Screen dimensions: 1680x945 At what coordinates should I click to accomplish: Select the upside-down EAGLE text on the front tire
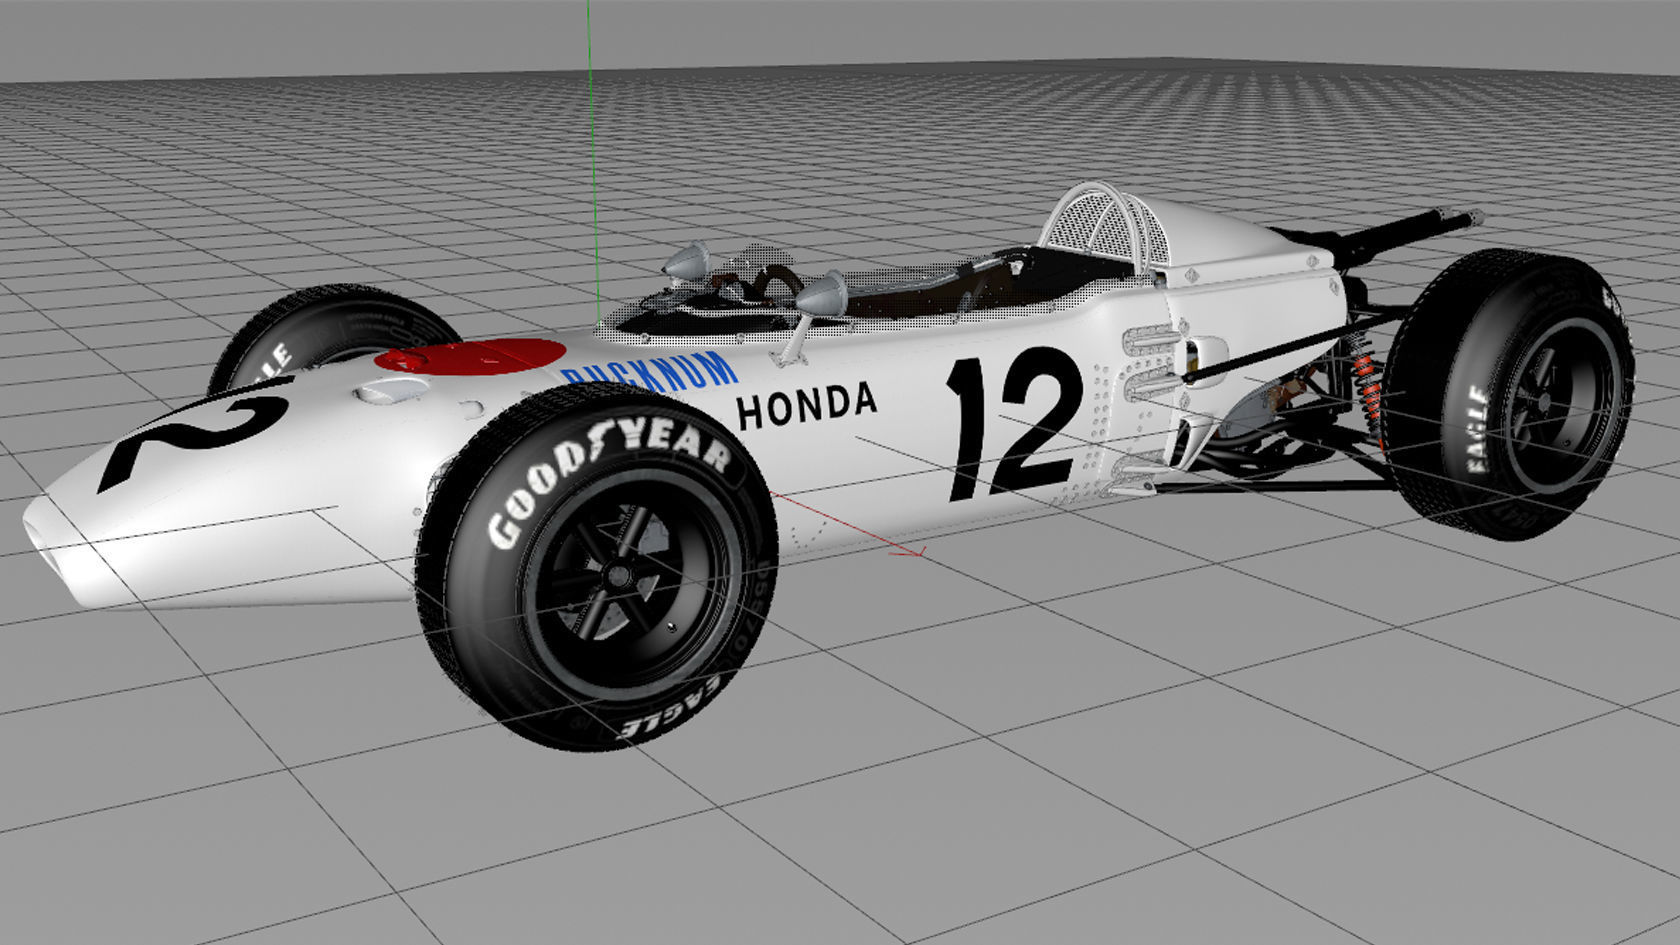[x=669, y=710]
